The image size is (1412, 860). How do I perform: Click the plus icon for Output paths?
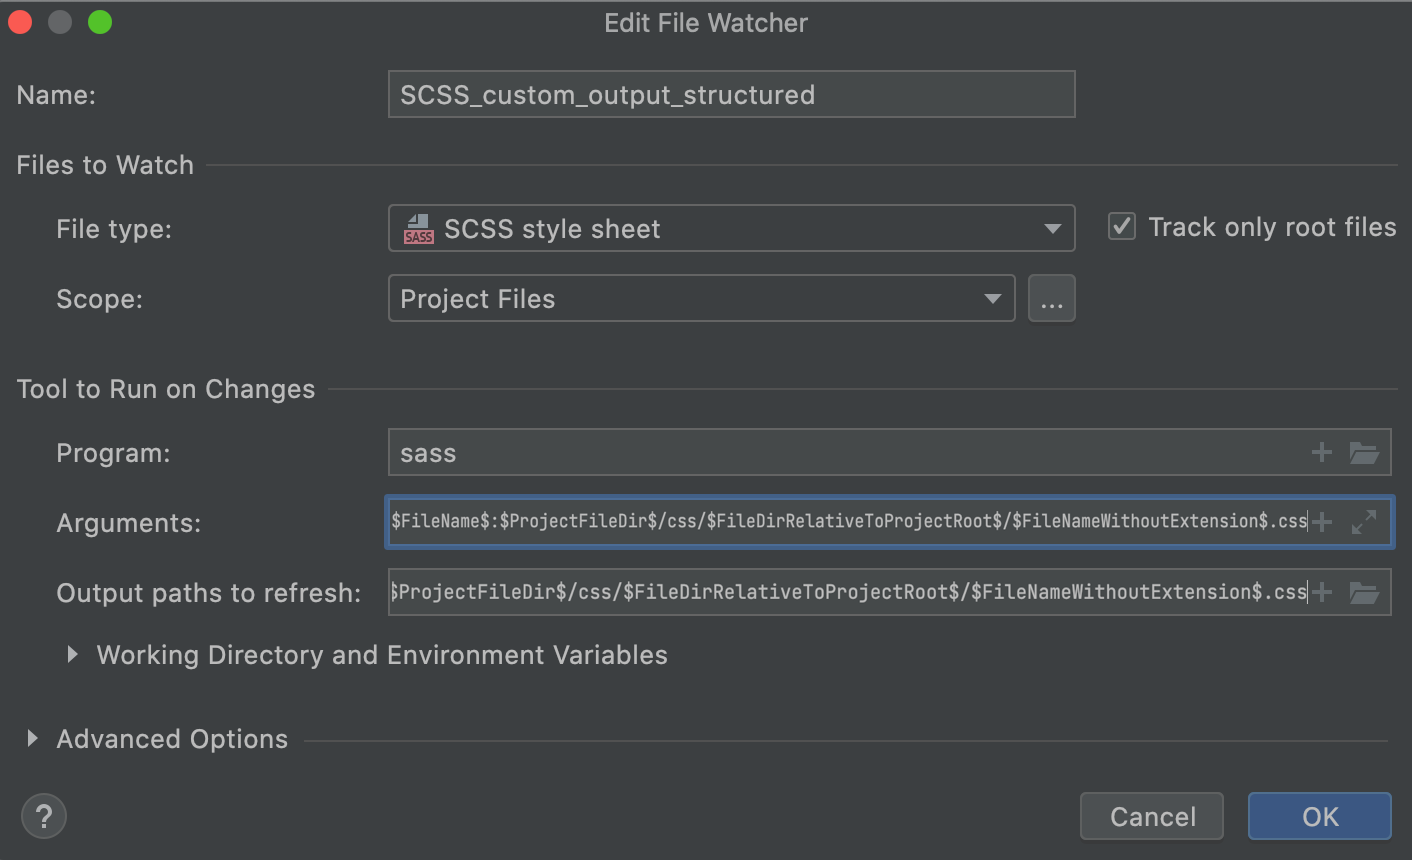click(x=1322, y=592)
